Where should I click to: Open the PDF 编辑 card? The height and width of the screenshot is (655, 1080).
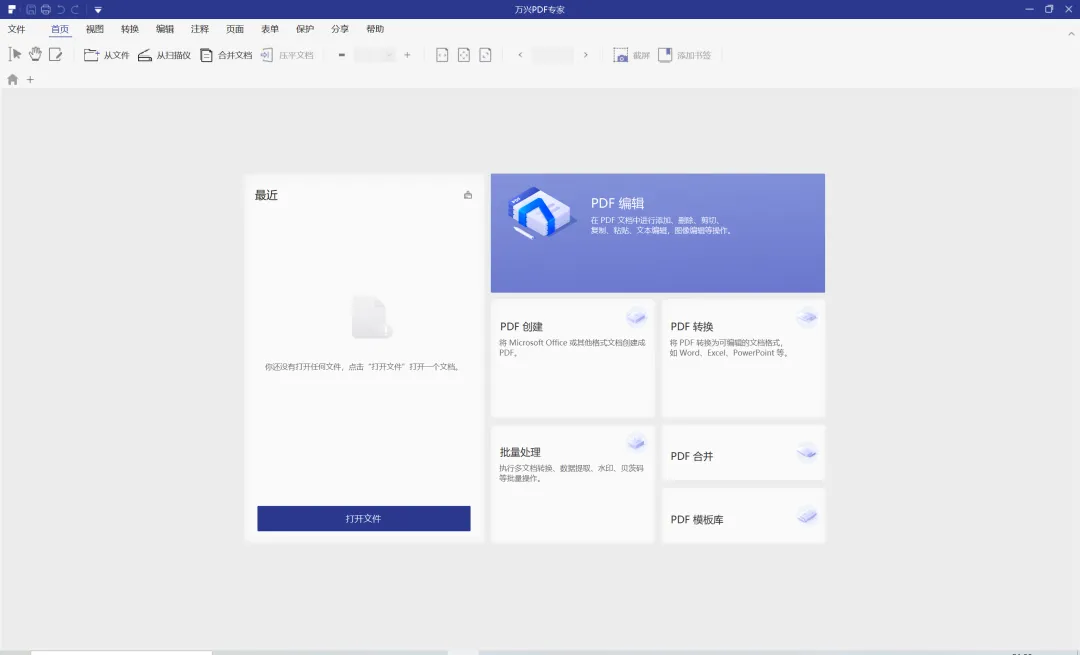(x=658, y=233)
